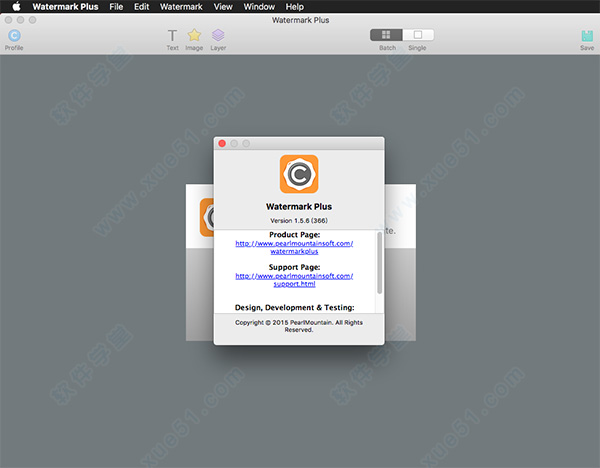Click the Copyright 2015 PearlMountain text

point(299,326)
